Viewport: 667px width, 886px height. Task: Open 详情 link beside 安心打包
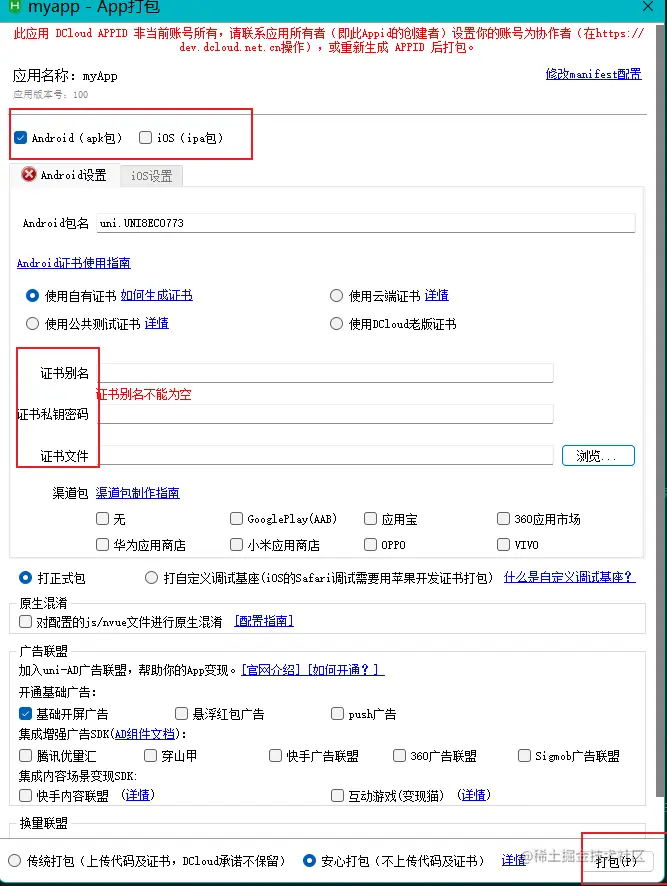513,861
